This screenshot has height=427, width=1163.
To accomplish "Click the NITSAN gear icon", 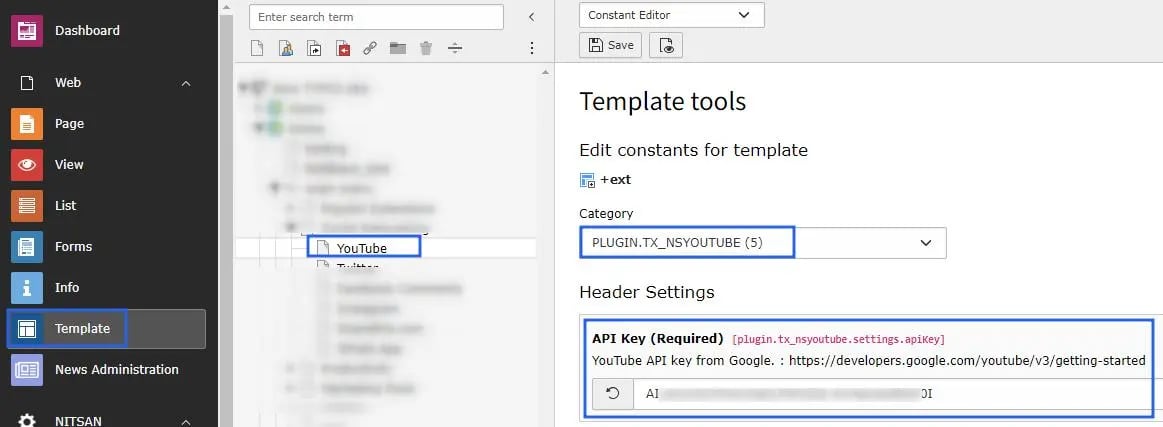I will point(27,420).
